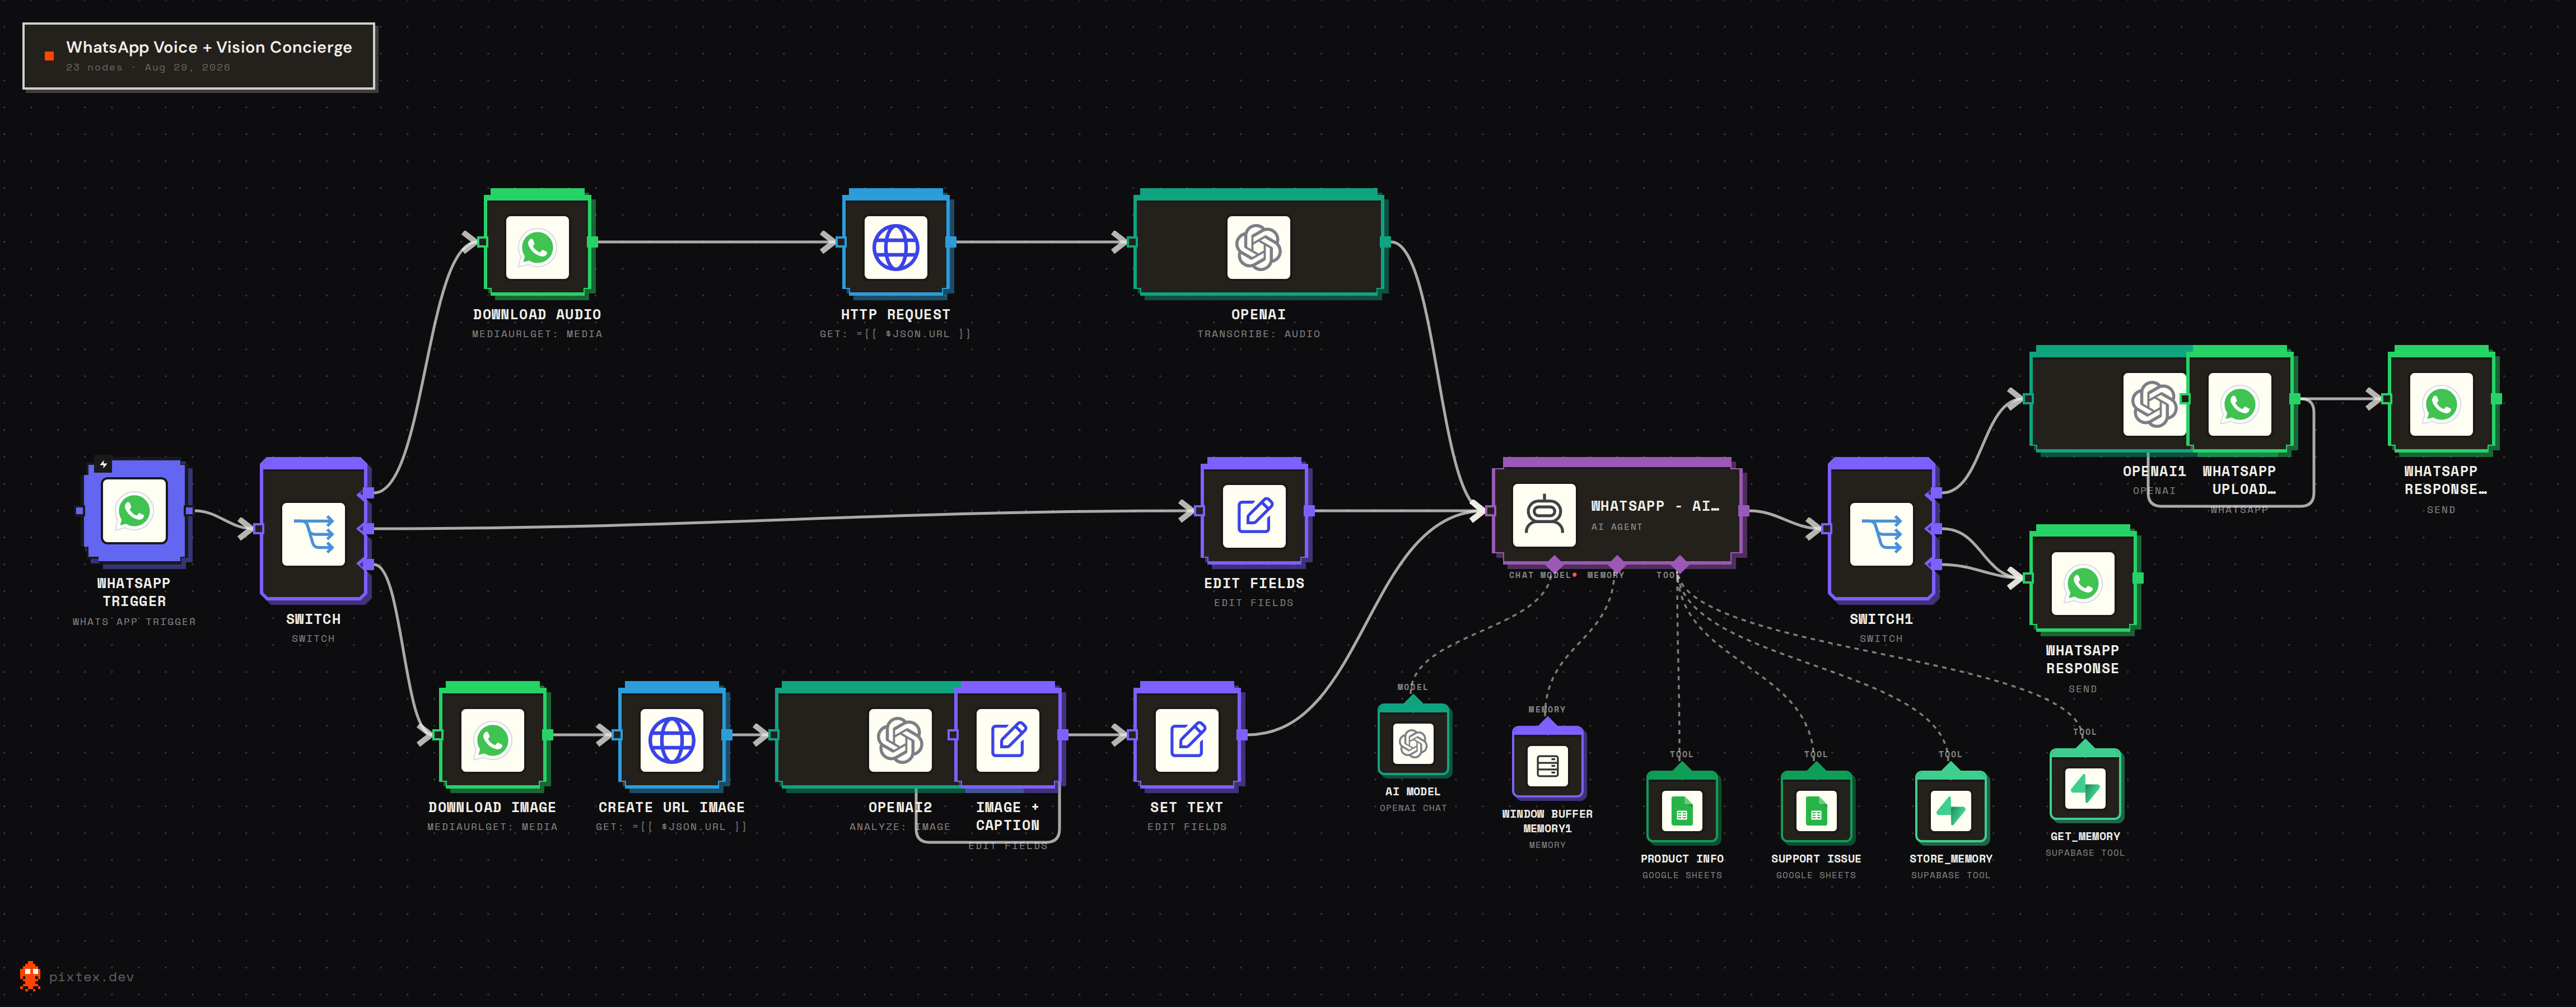Viewport: 2576px width, 1007px height.
Task: Click the 'TRANSCRIBE: AUDIO' caption text
Action: [1258, 334]
